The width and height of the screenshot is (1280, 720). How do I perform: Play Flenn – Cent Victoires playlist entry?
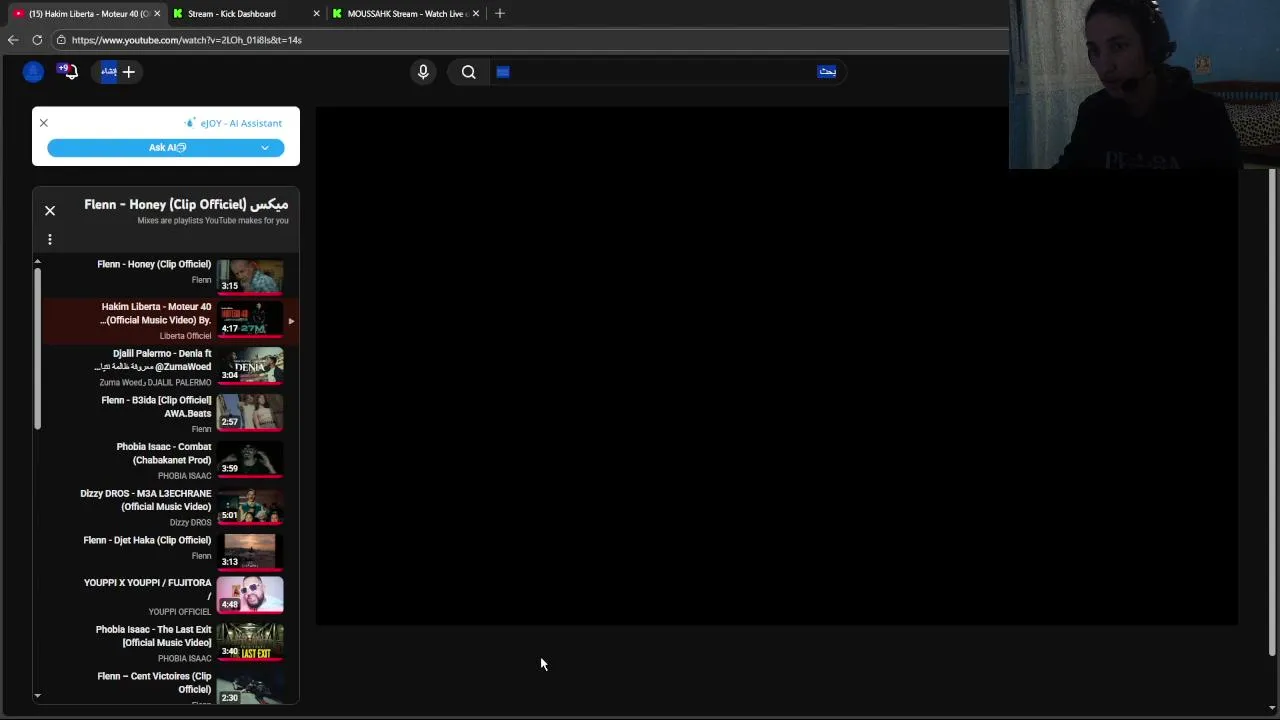coord(168,685)
